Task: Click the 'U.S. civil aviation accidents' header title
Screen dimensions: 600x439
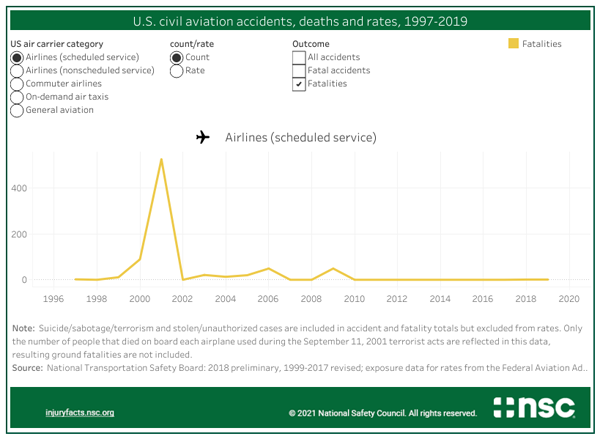Action: tap(300, 21)
